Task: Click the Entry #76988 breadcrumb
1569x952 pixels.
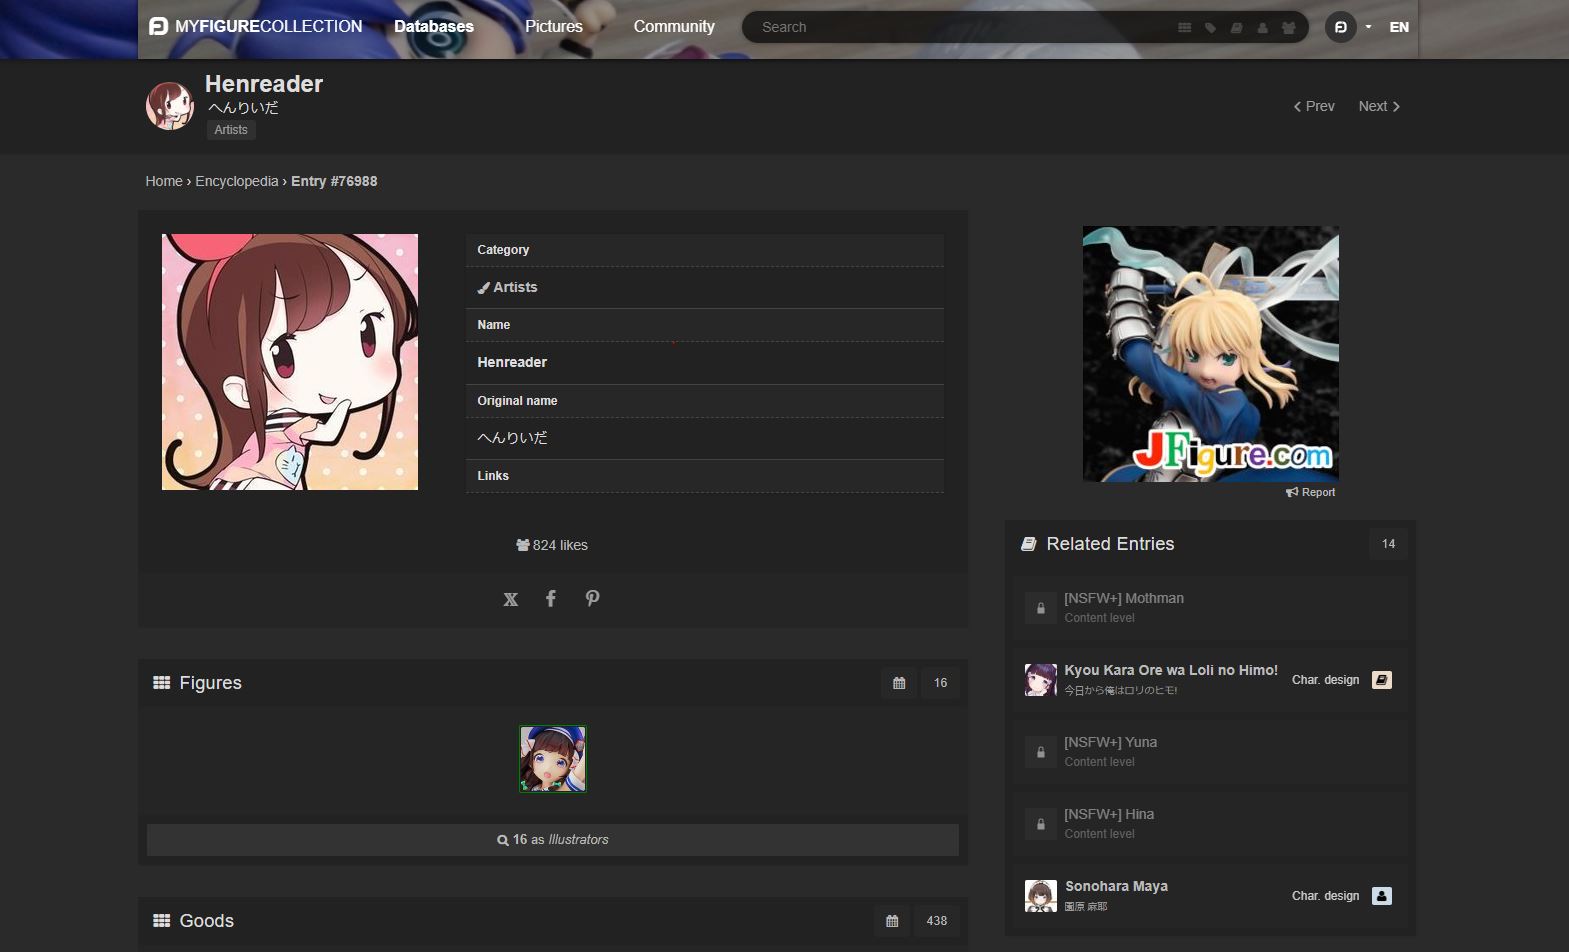Action: pos(334,181)
